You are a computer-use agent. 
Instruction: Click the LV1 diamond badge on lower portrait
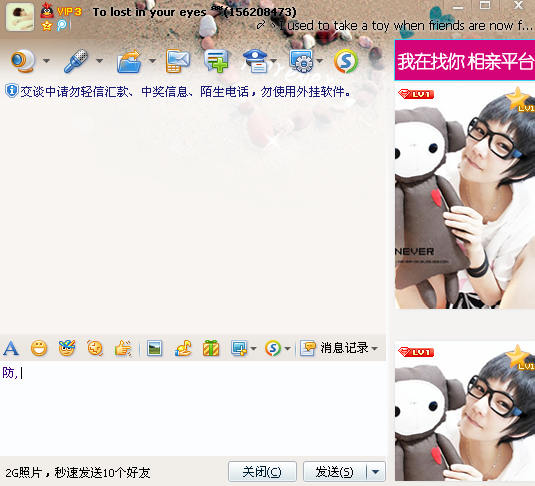pyautogui.click(x=416, y=352)
